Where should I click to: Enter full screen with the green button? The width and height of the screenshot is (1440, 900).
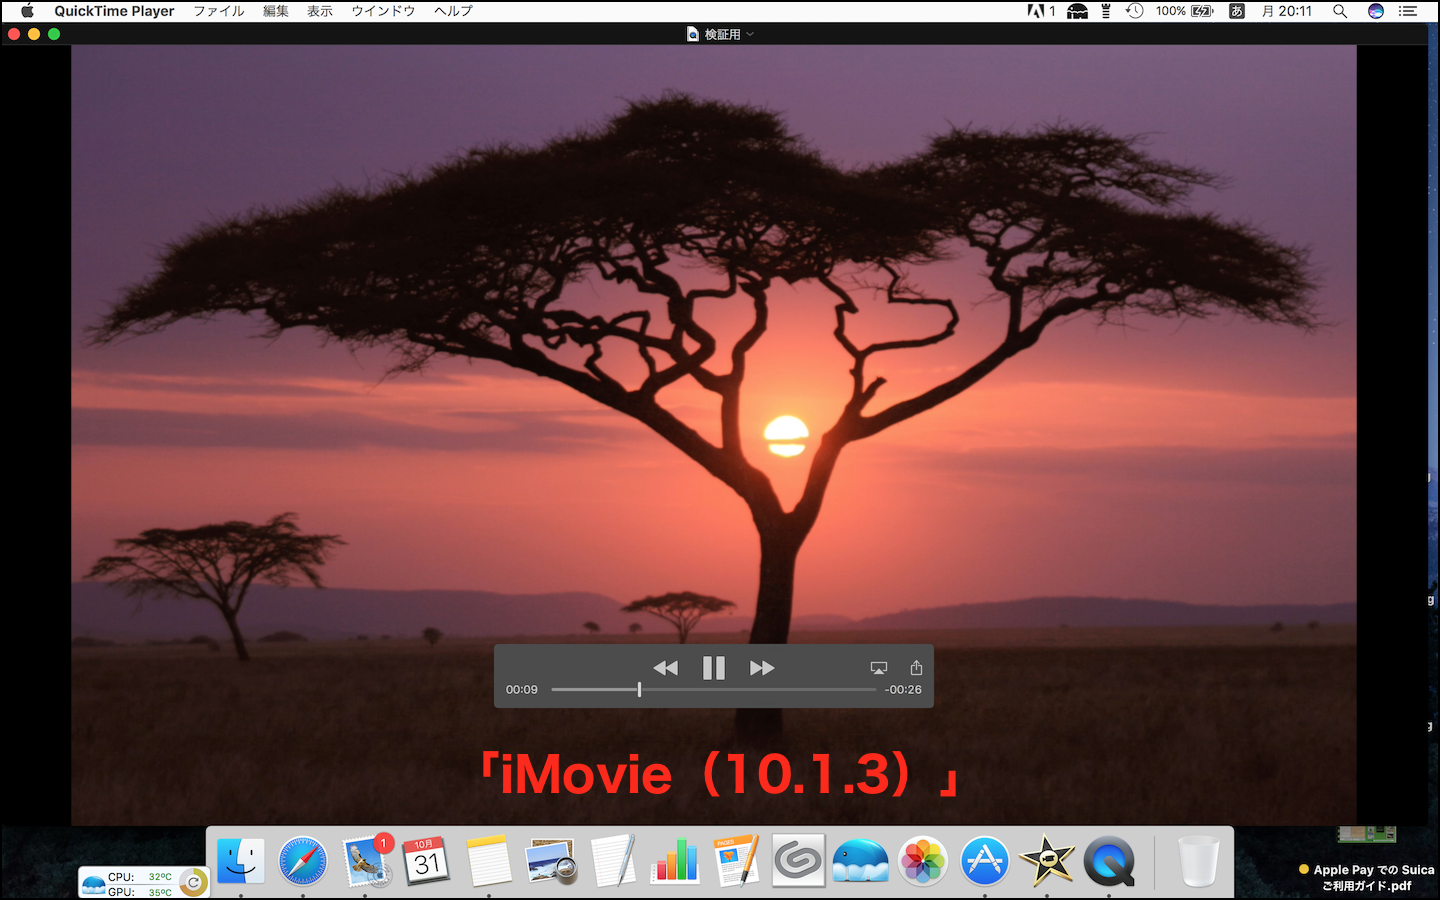pos(54,34)
